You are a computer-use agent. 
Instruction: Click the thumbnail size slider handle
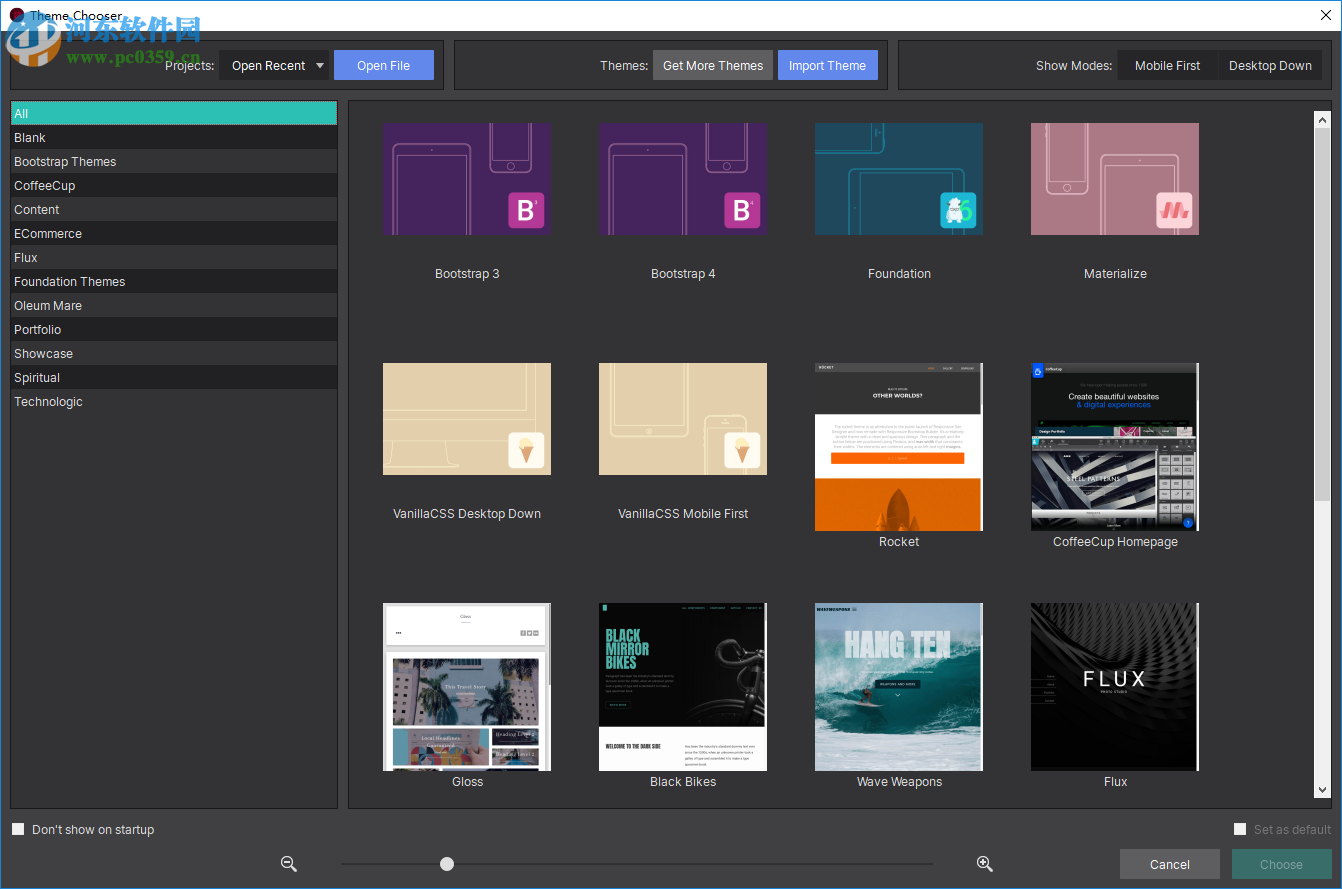coord(446,863)
